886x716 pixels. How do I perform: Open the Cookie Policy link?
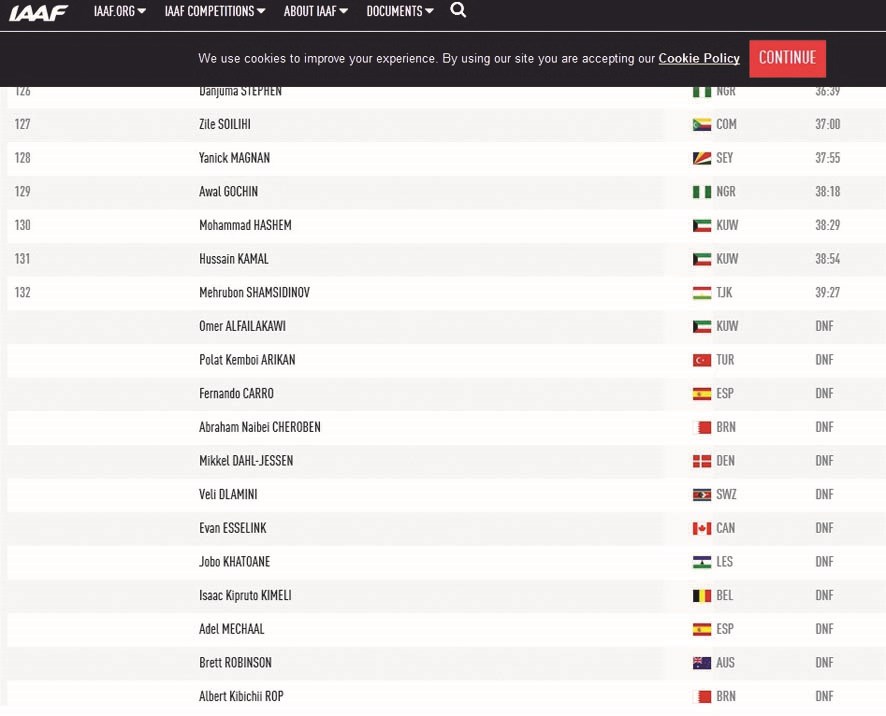click(x=699, y=58)
